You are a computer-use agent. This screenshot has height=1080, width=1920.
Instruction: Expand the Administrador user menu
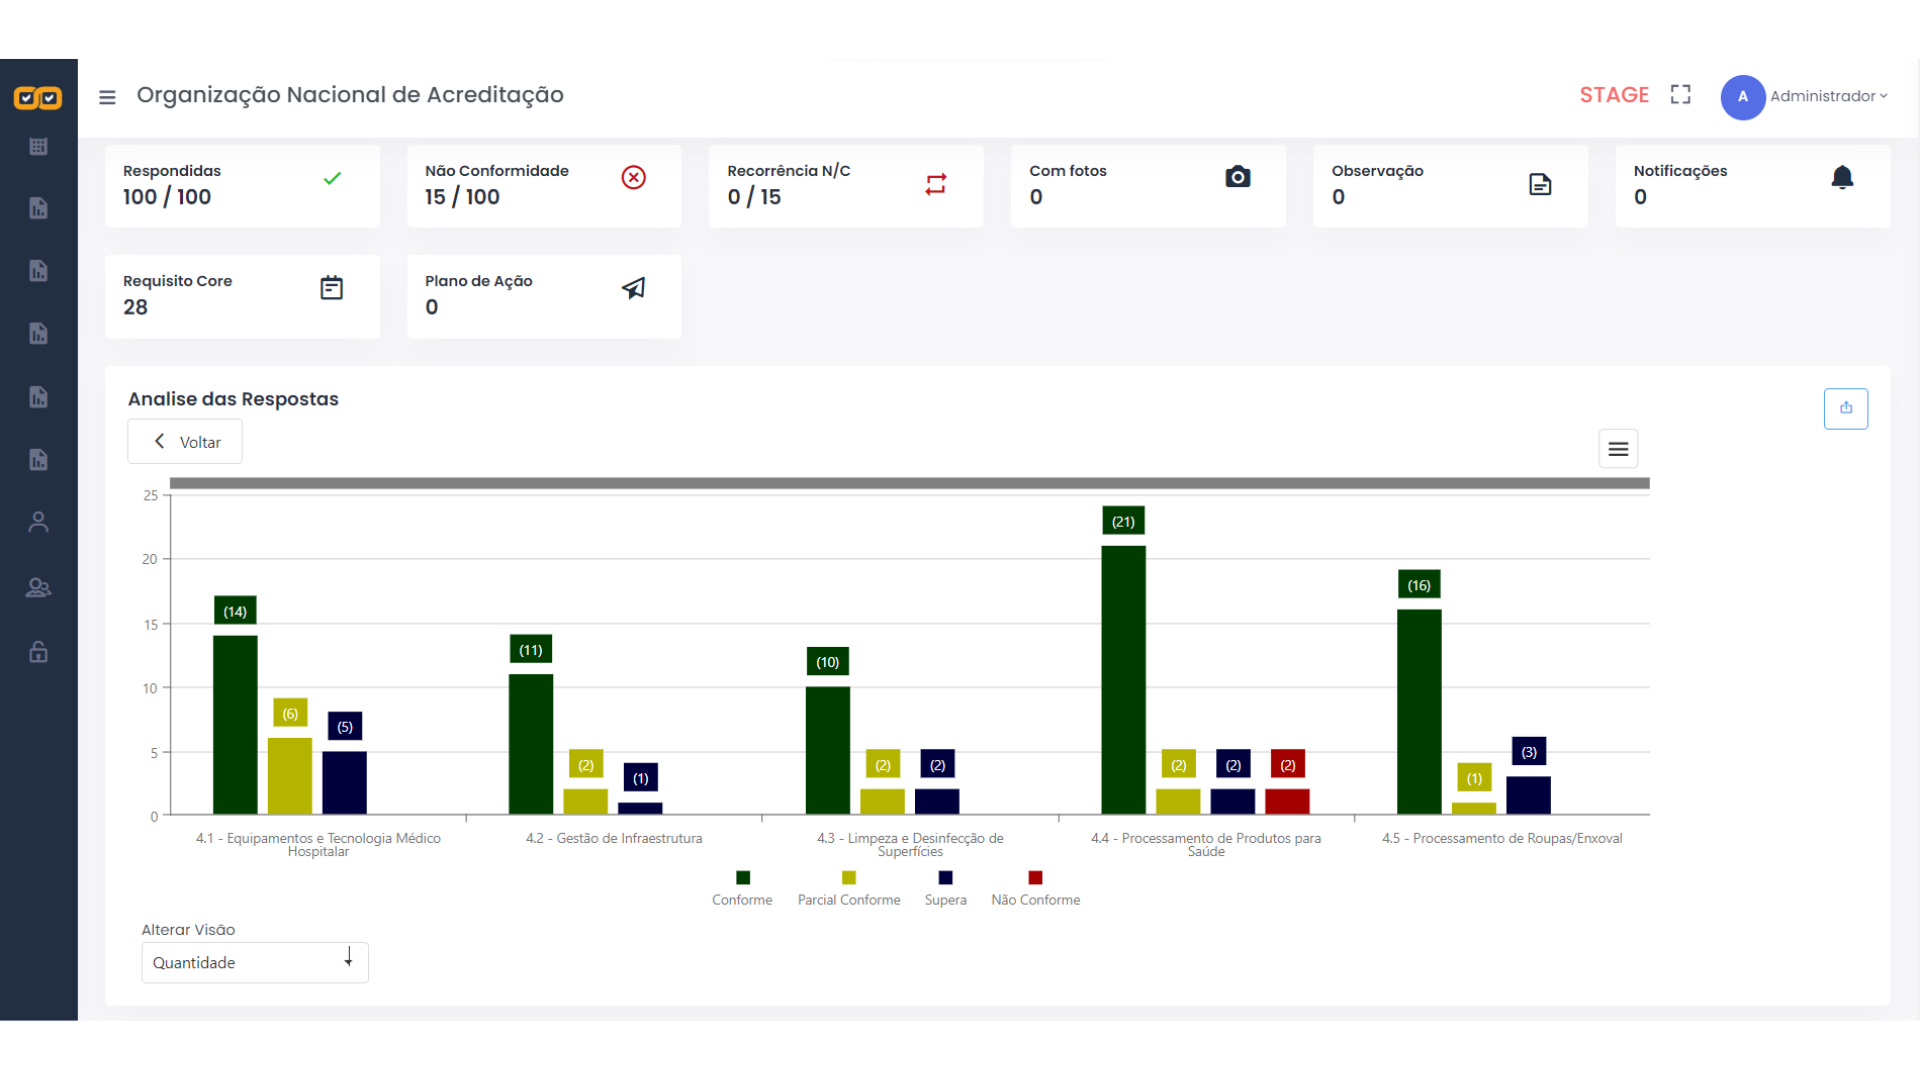click(1827, 96)
